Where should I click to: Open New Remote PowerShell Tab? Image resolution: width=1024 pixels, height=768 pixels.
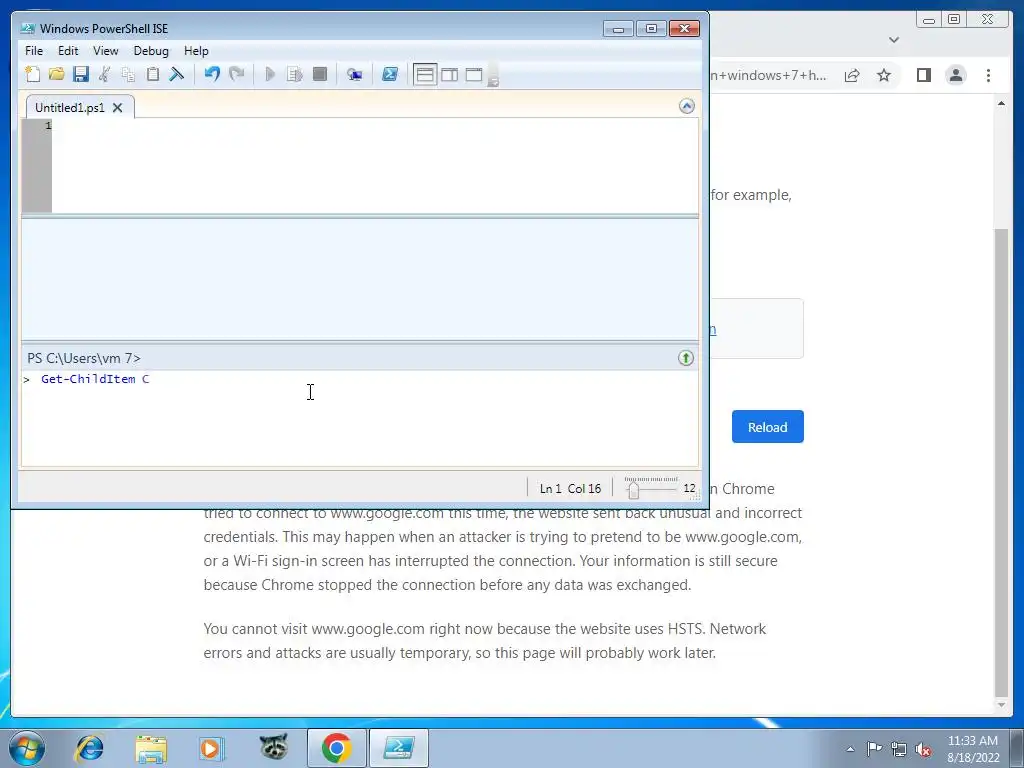coord(355,74)
